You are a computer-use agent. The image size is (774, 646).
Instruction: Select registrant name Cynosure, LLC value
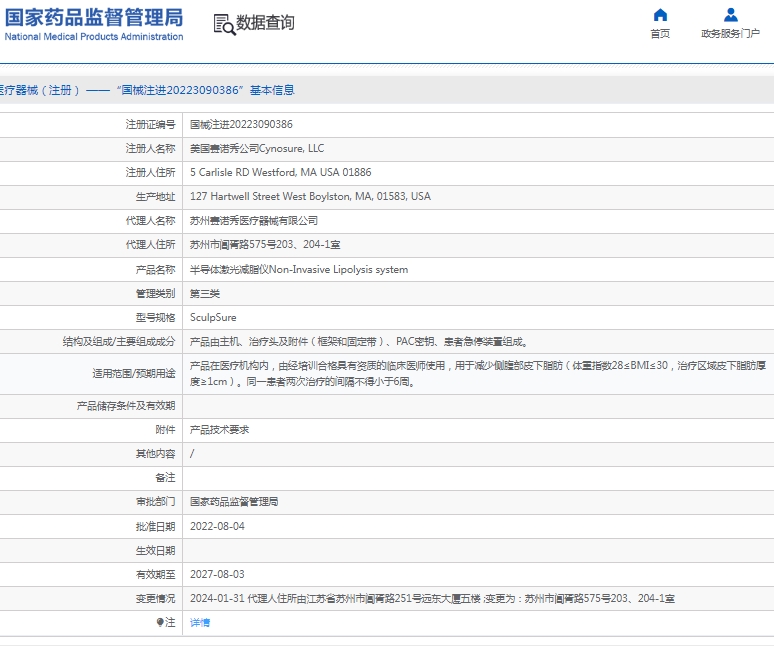click(x=257, y=148)
